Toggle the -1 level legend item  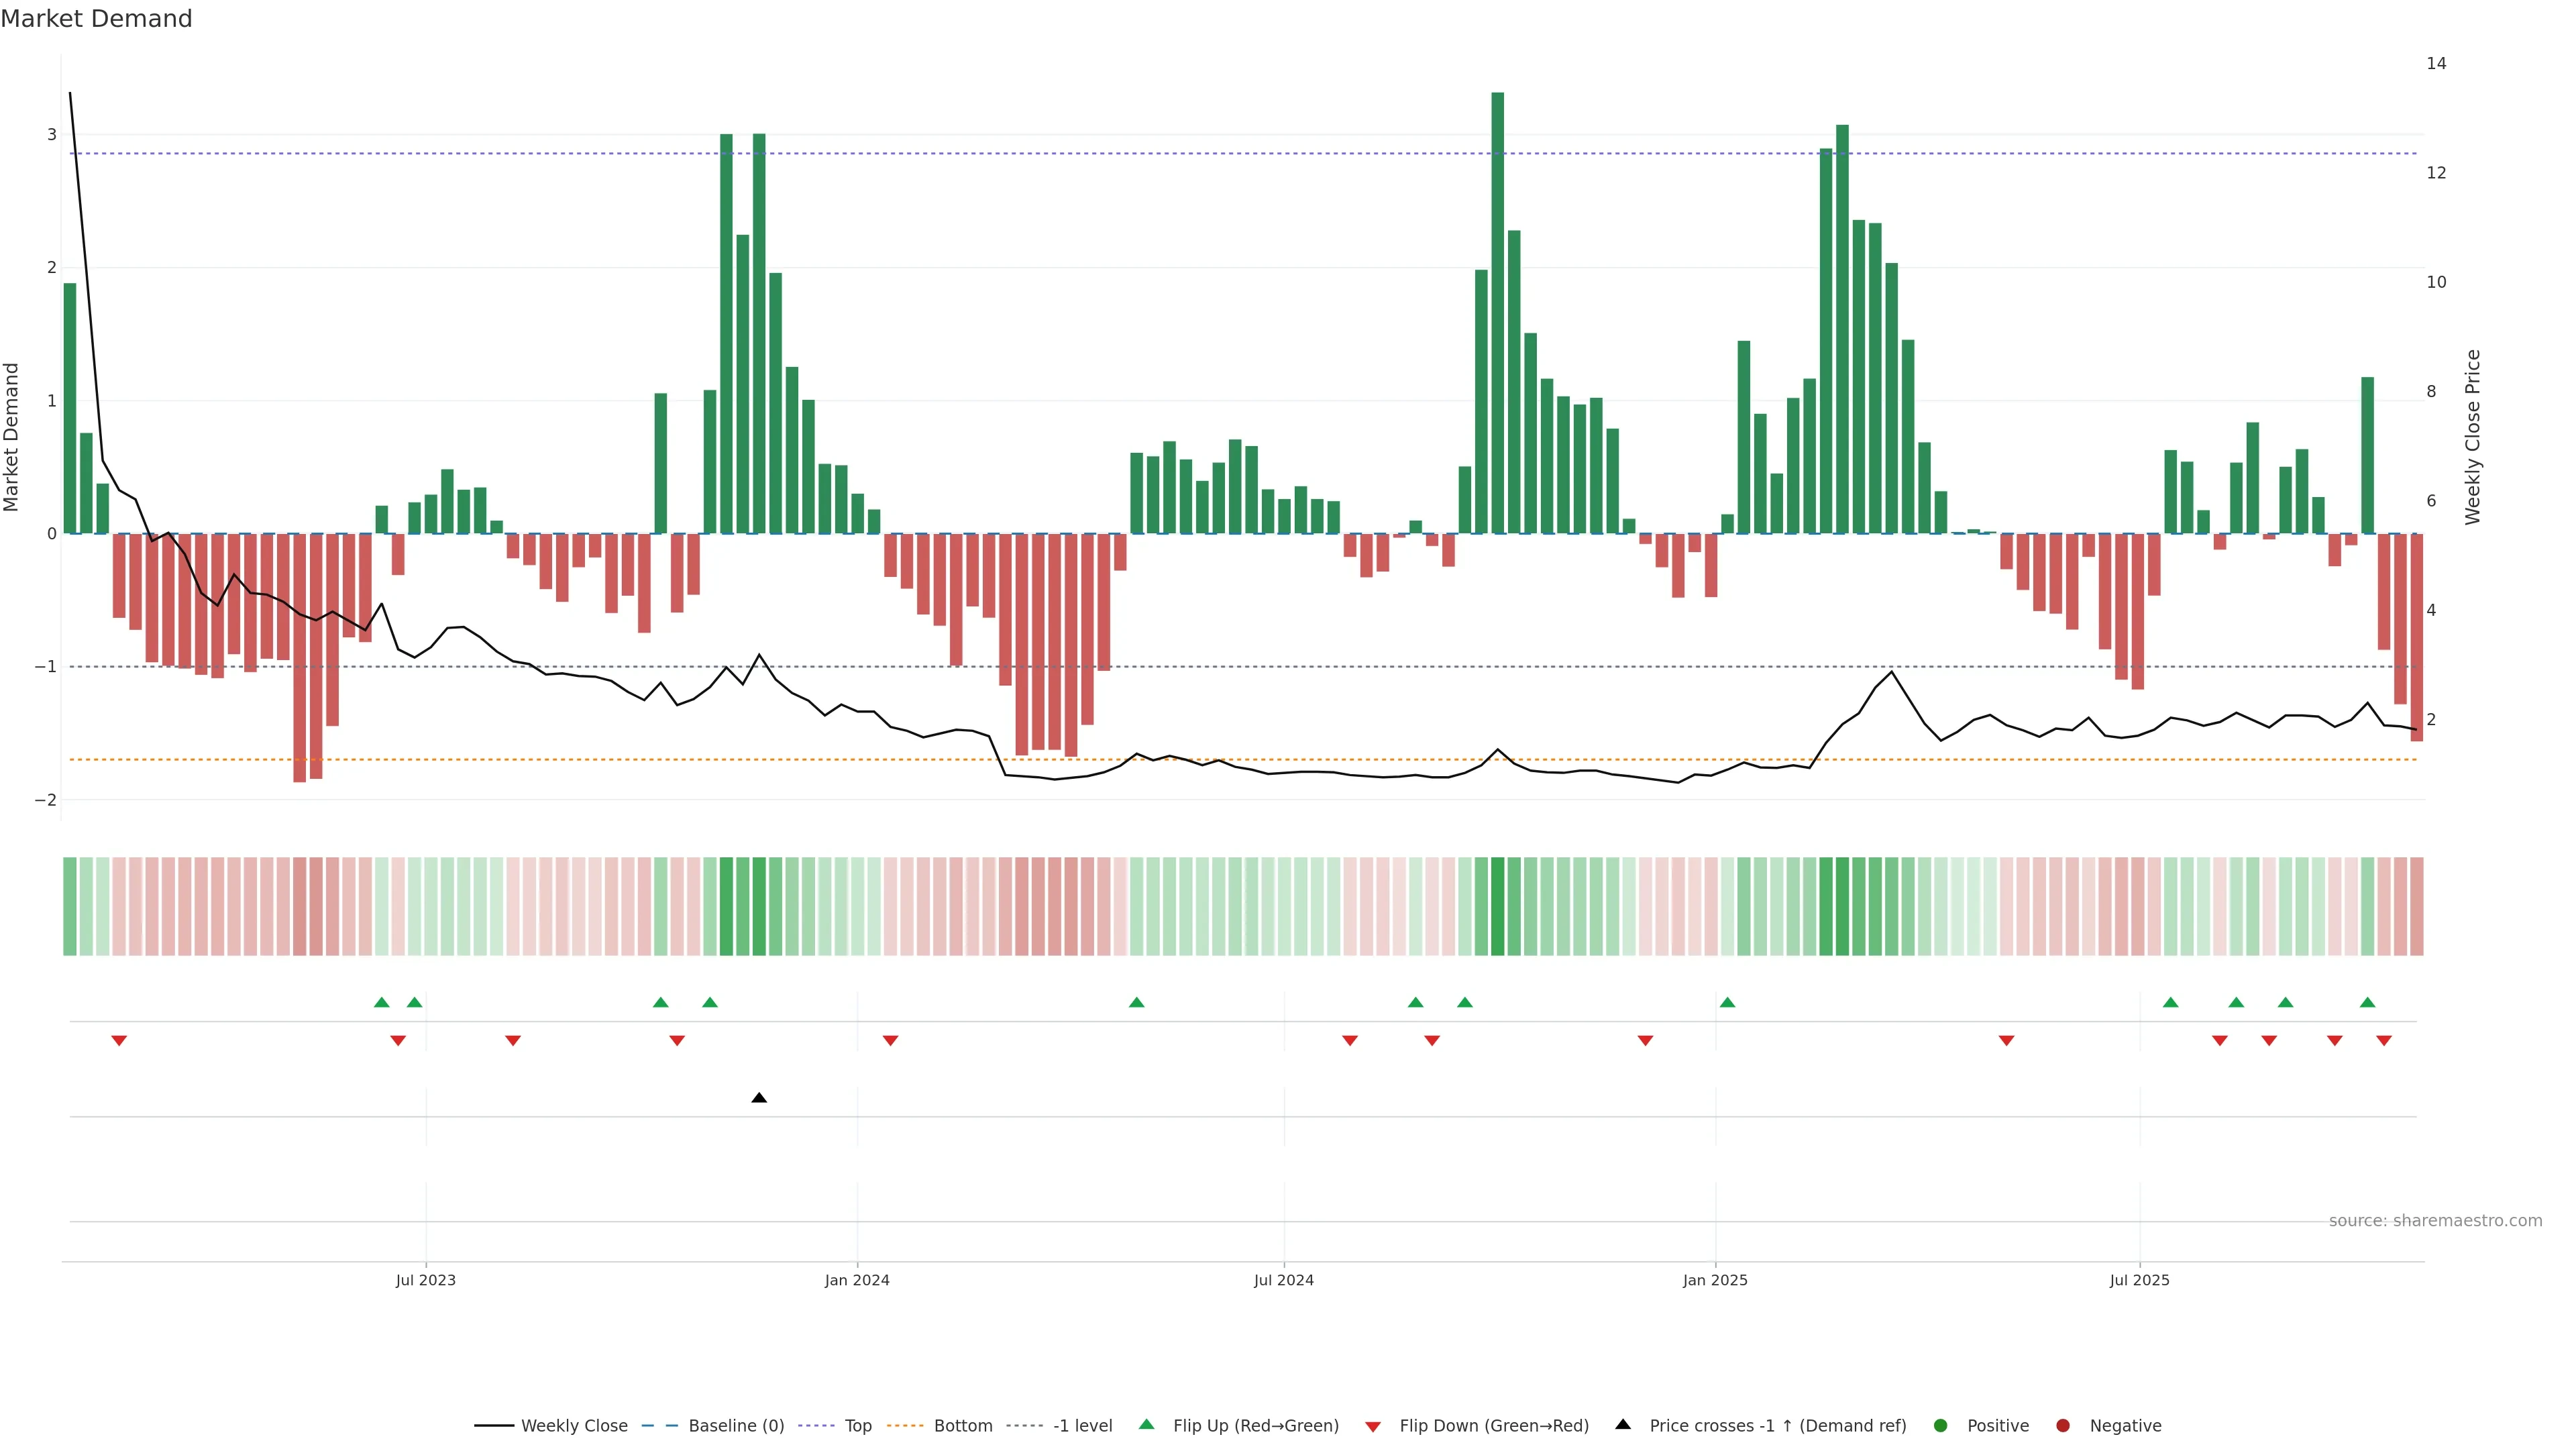point(1082,1425)
